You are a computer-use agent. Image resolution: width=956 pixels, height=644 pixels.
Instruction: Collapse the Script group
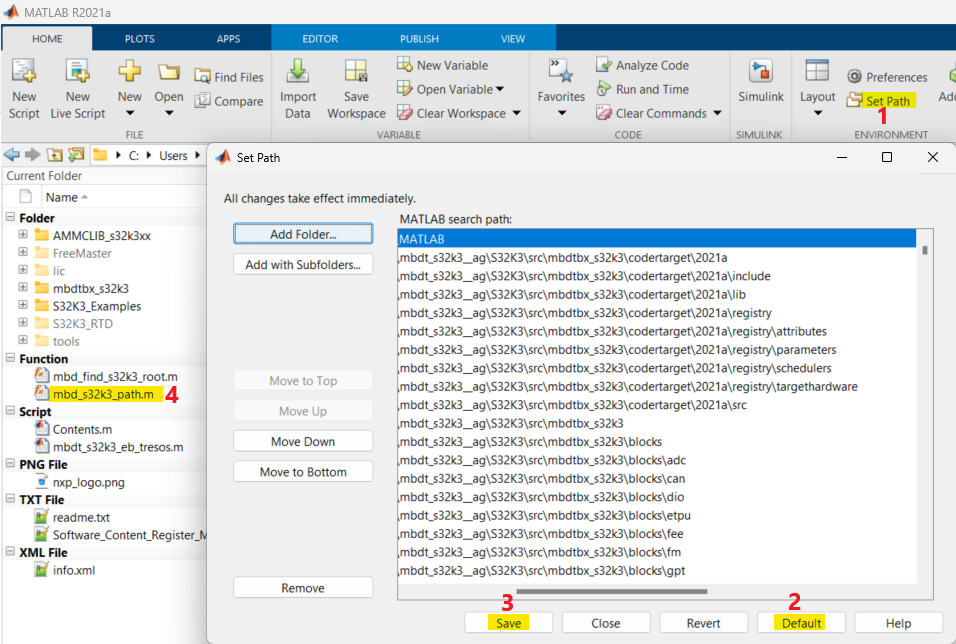point(10,411)
